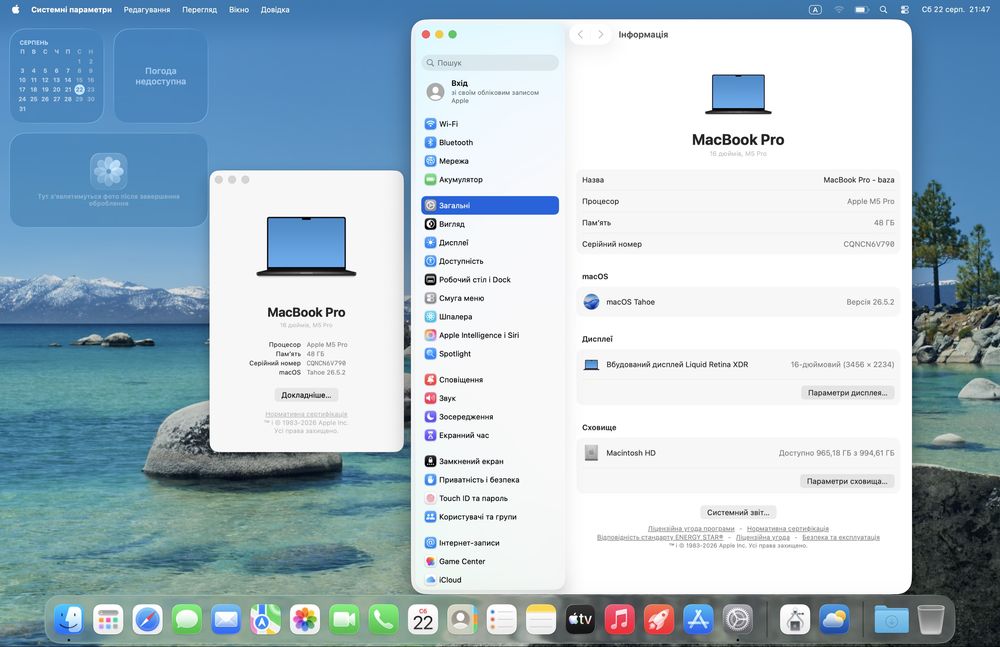
Task: Open App Store from the Dock
Action: click(x=698, y=619)
